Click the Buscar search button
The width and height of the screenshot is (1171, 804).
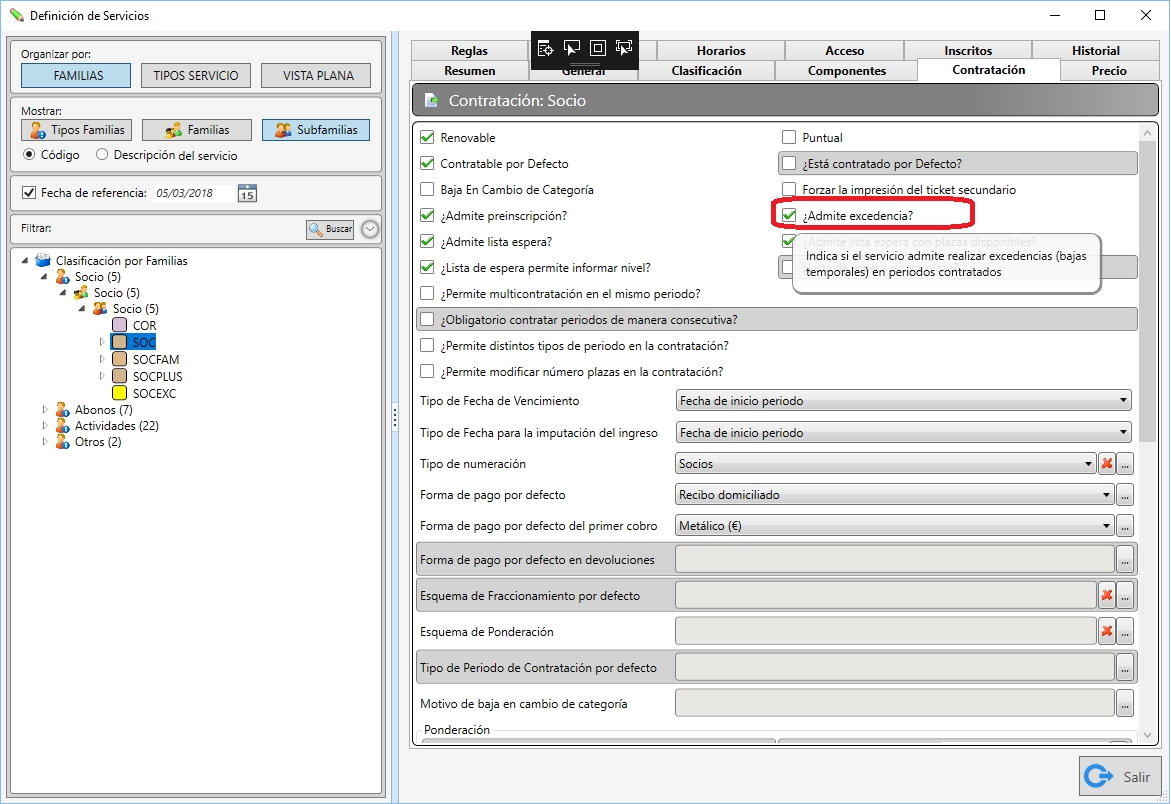click(330, 229)
